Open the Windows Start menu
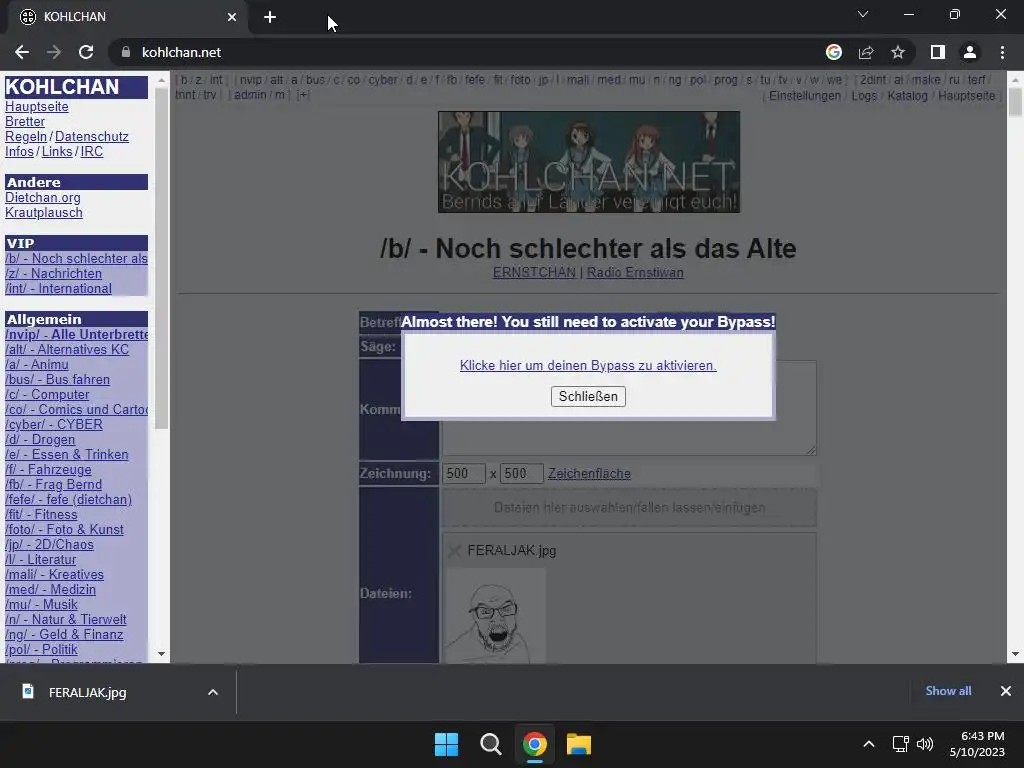Image resolution: width=1024 pixels, height=768 pixels. (x=447, y=744)
